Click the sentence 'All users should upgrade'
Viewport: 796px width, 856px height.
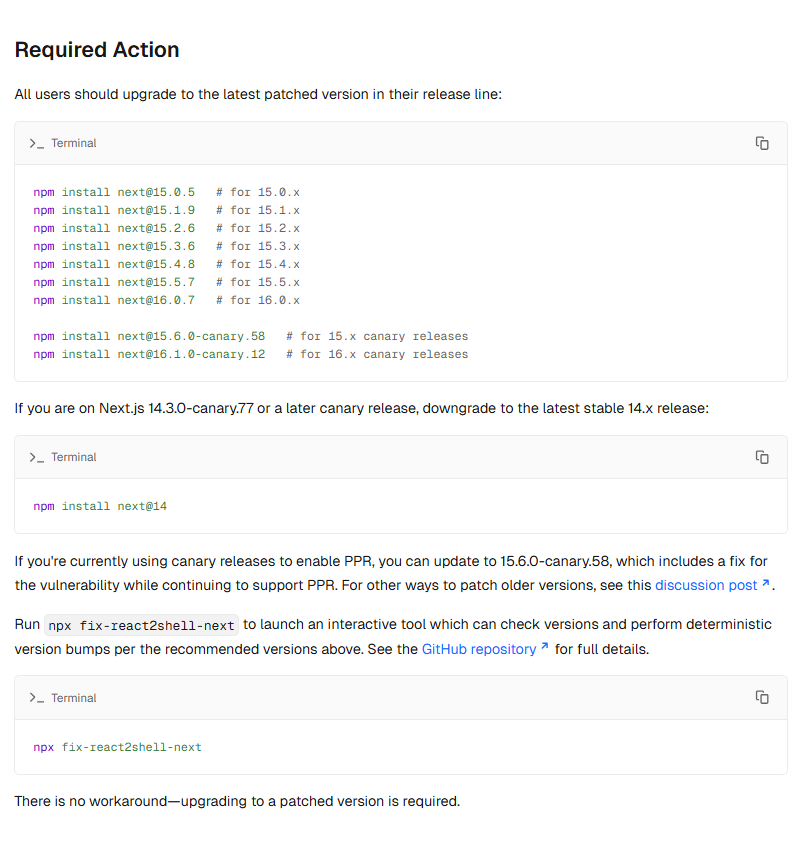(x=258, y=94)
